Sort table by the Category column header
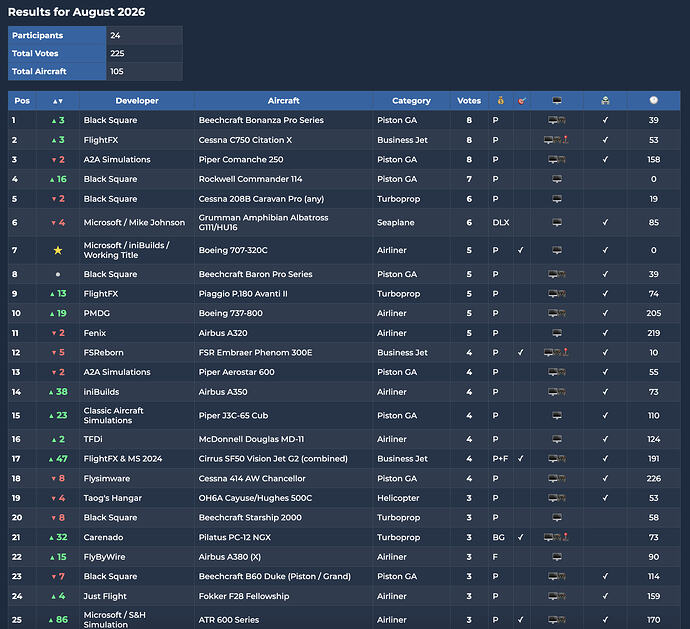 411,101
